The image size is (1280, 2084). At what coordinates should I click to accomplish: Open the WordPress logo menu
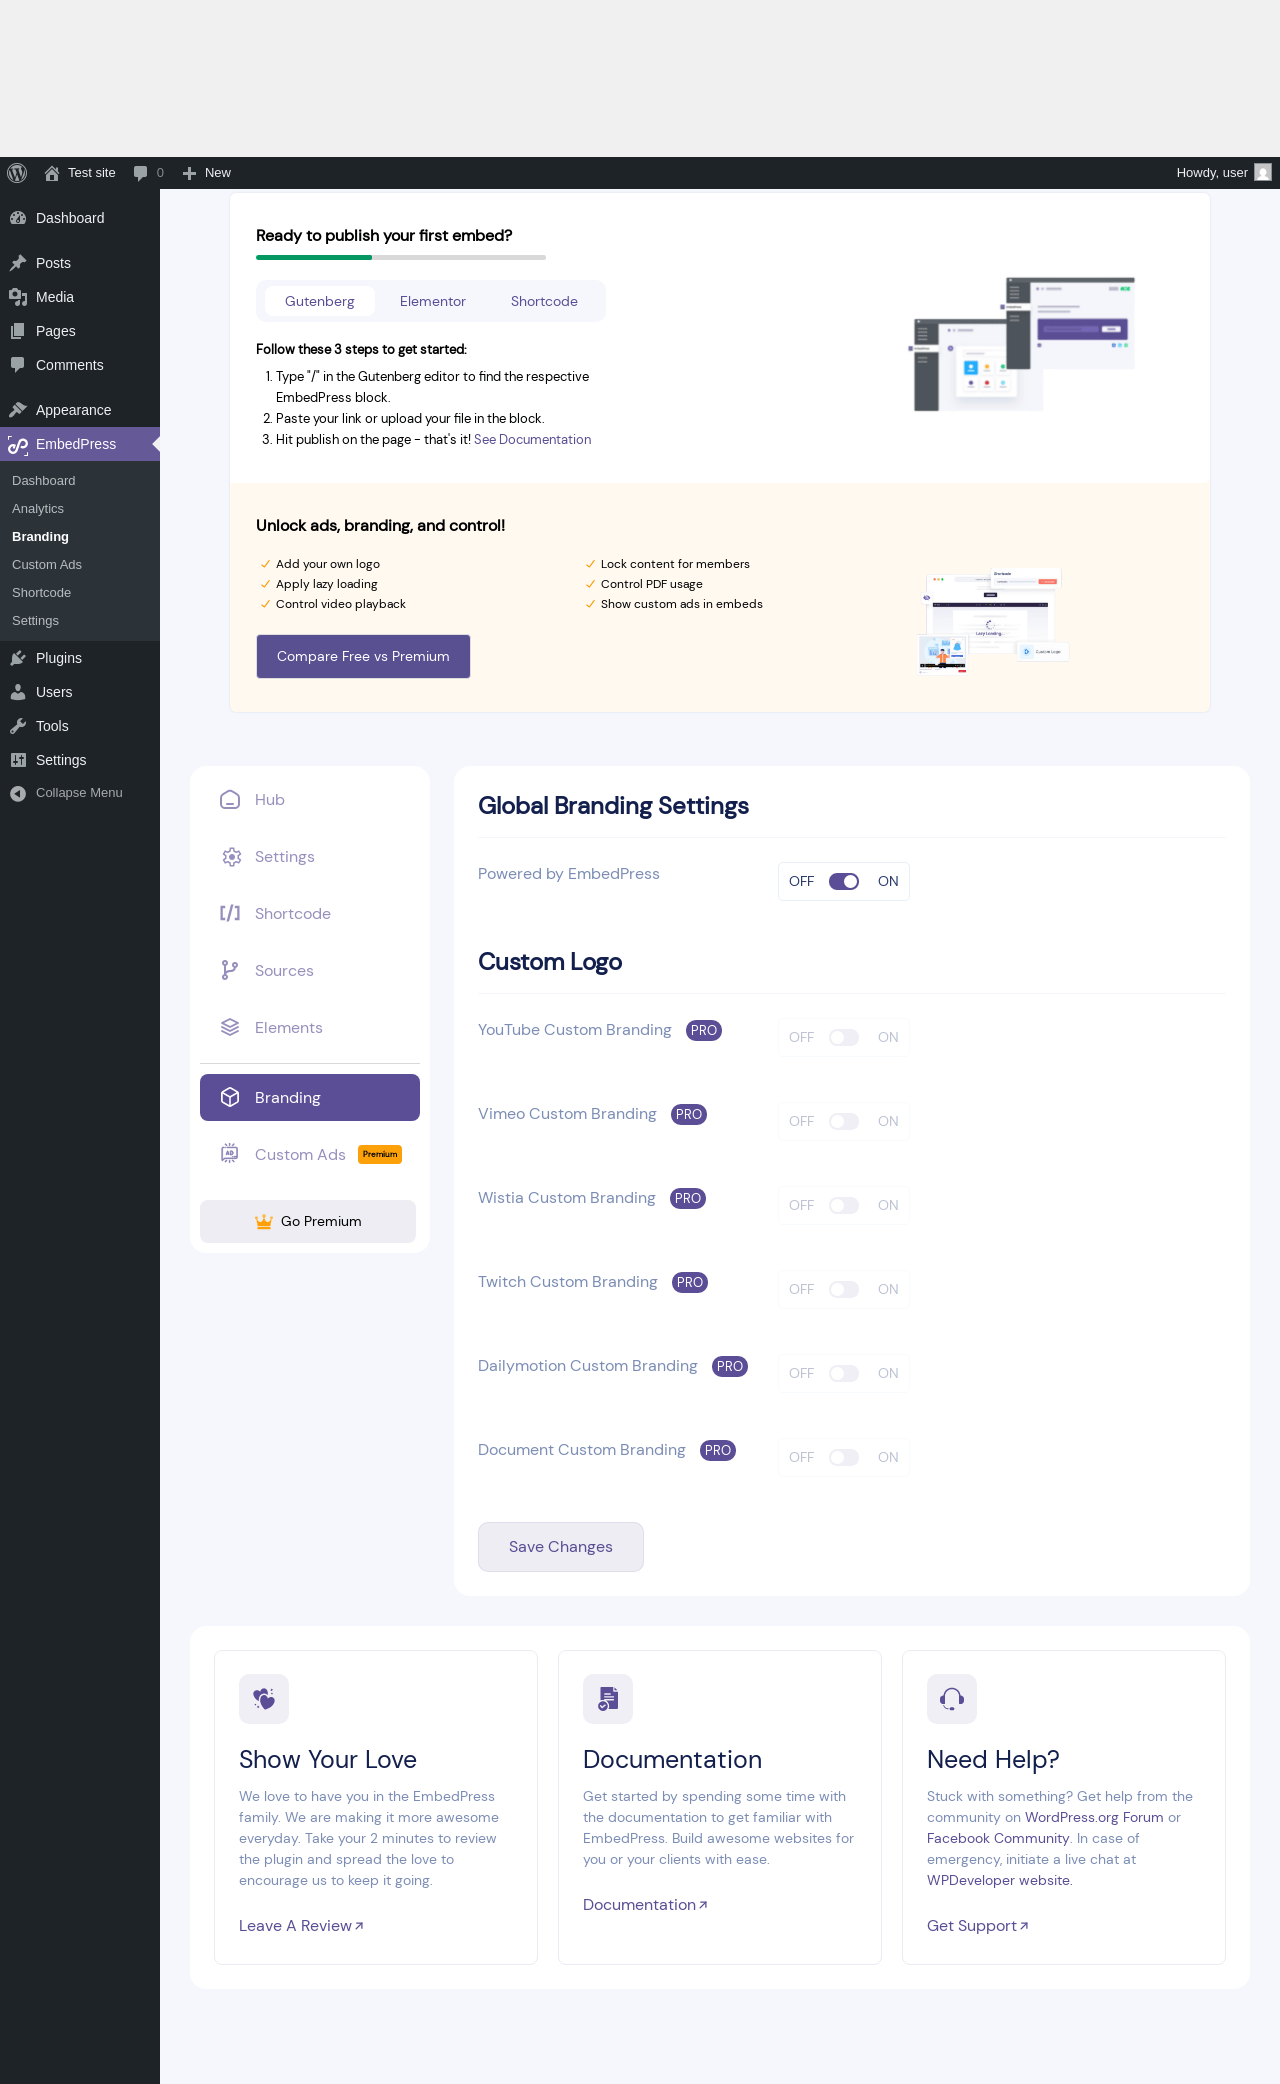pos(17,173)
